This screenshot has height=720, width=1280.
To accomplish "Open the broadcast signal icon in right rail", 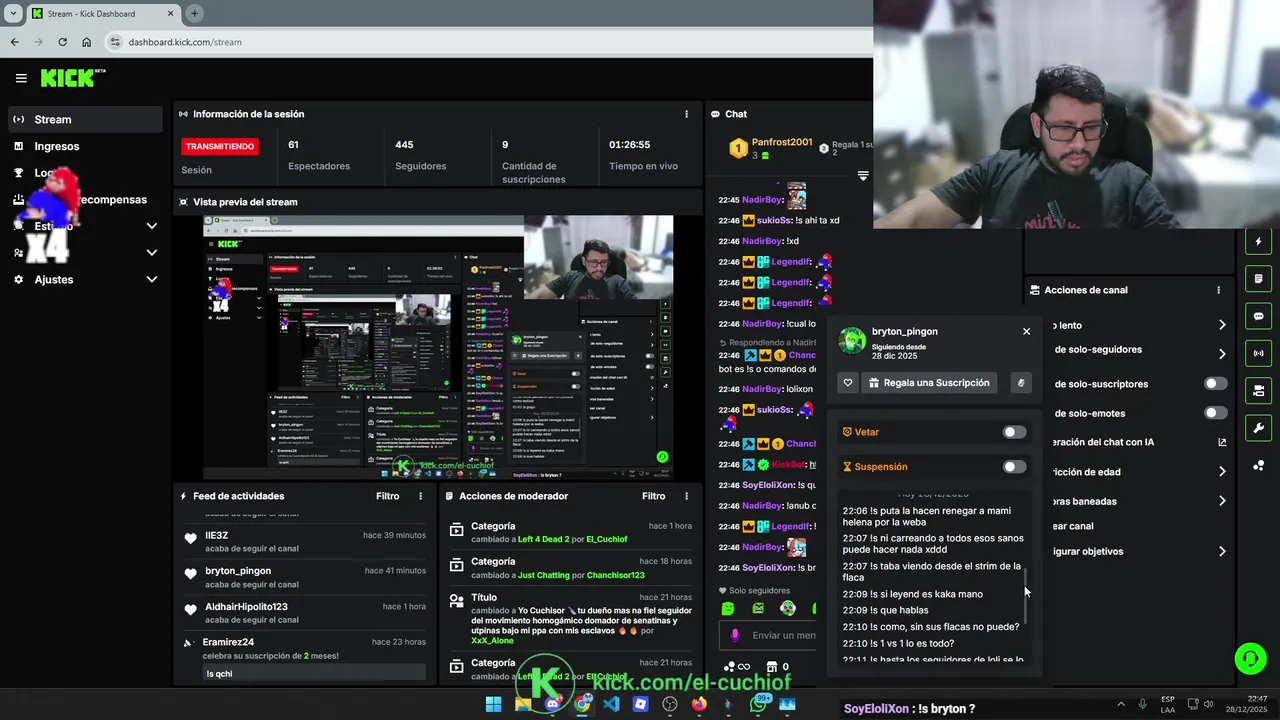I will click(1258, 353).
